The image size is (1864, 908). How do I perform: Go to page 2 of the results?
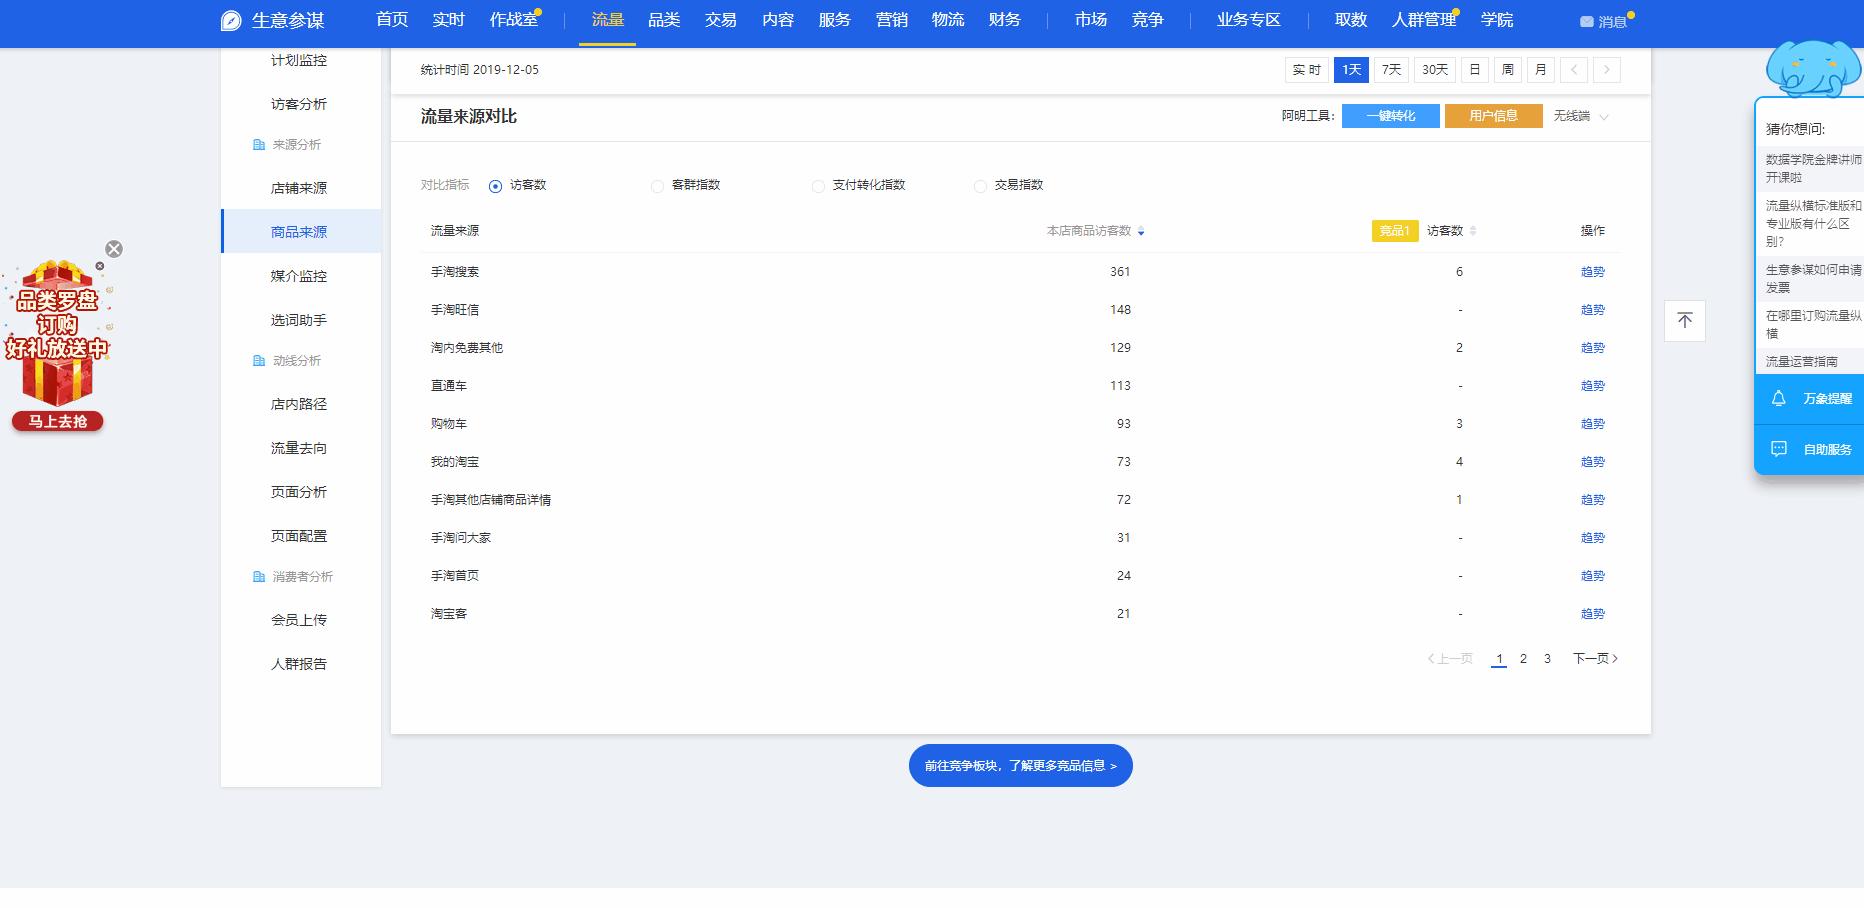pos(1523,658)
